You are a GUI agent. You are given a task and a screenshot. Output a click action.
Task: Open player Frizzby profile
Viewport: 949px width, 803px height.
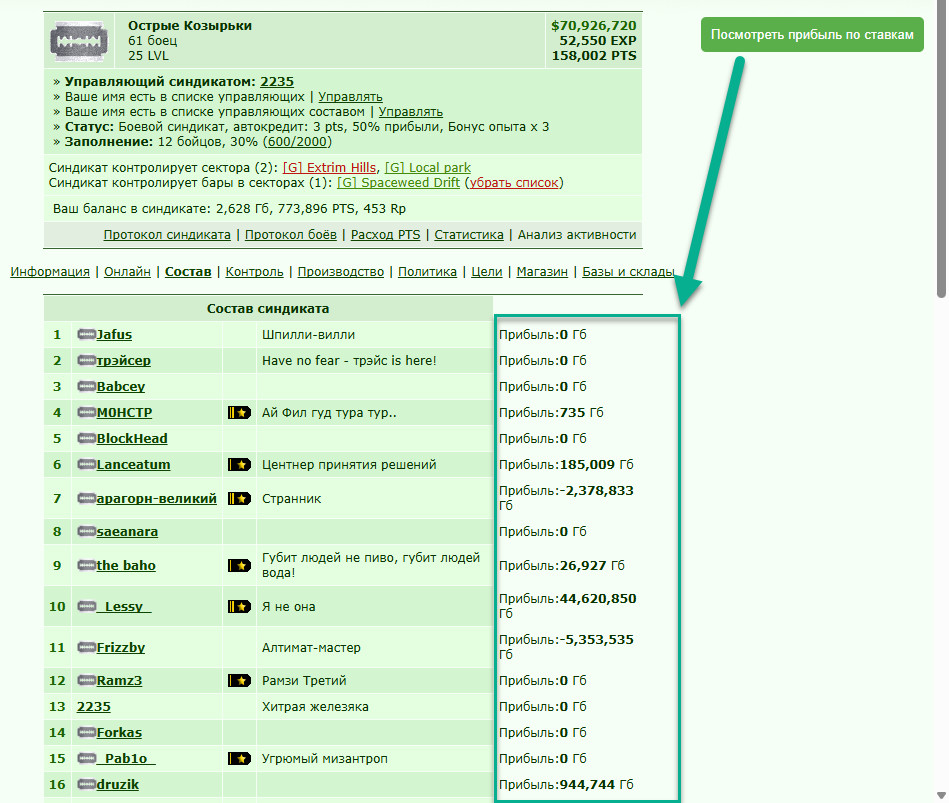click(x=121, y=648)
